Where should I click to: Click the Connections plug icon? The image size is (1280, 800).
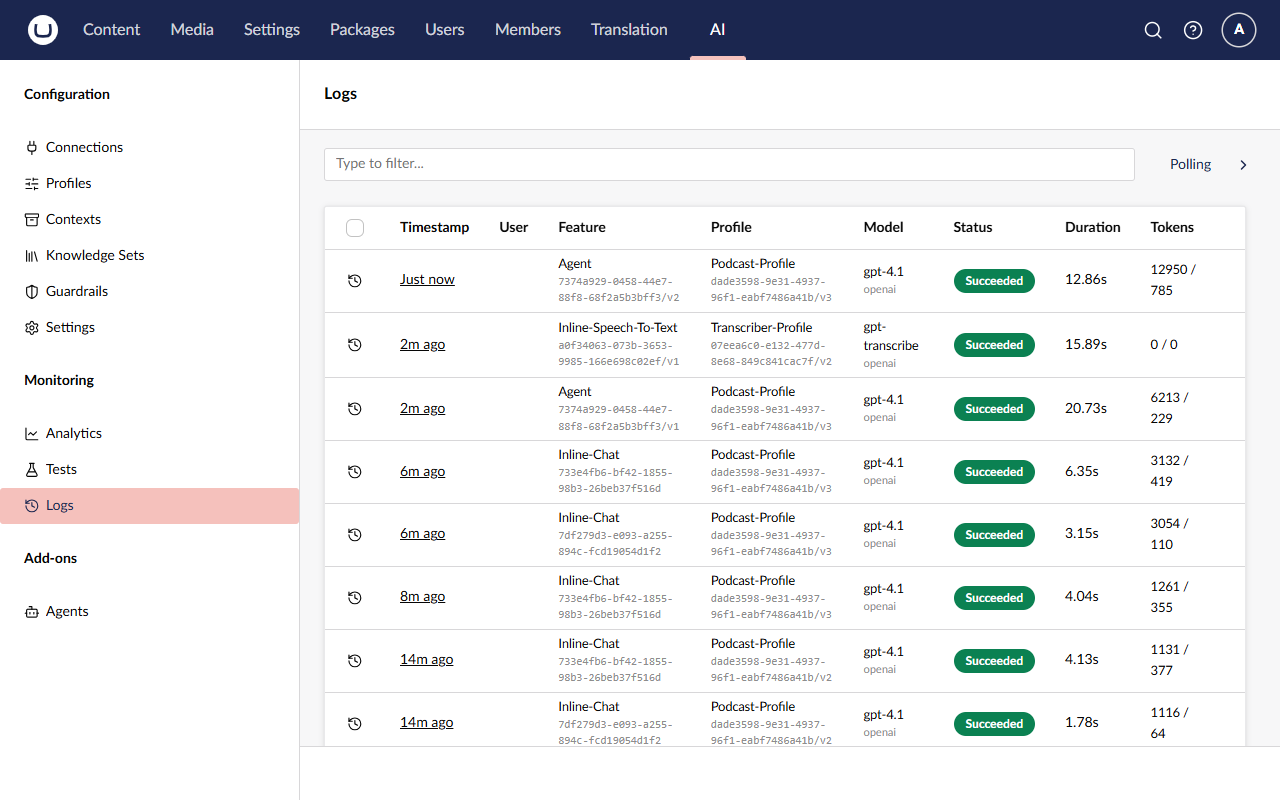(32, 147)
